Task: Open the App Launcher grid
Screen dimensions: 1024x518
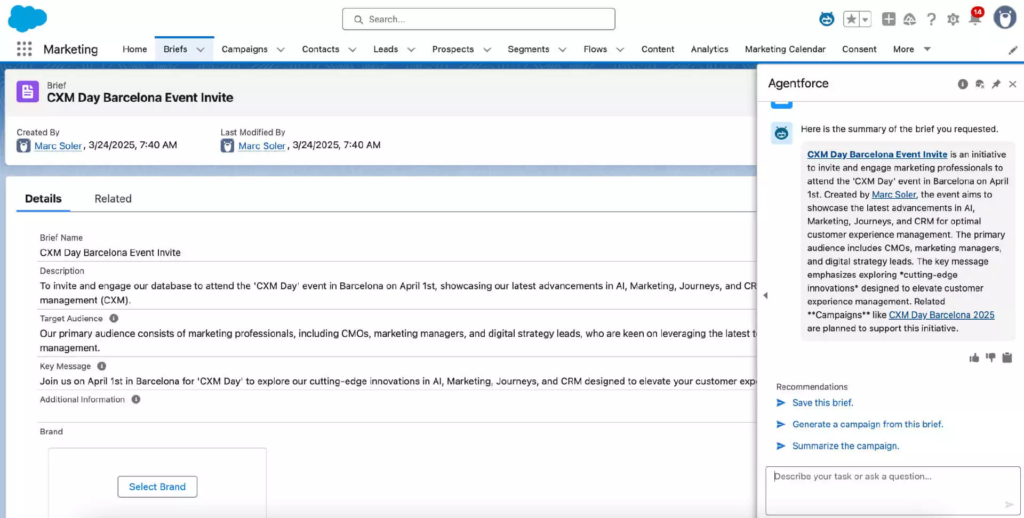Action: (x=24, y=49)
